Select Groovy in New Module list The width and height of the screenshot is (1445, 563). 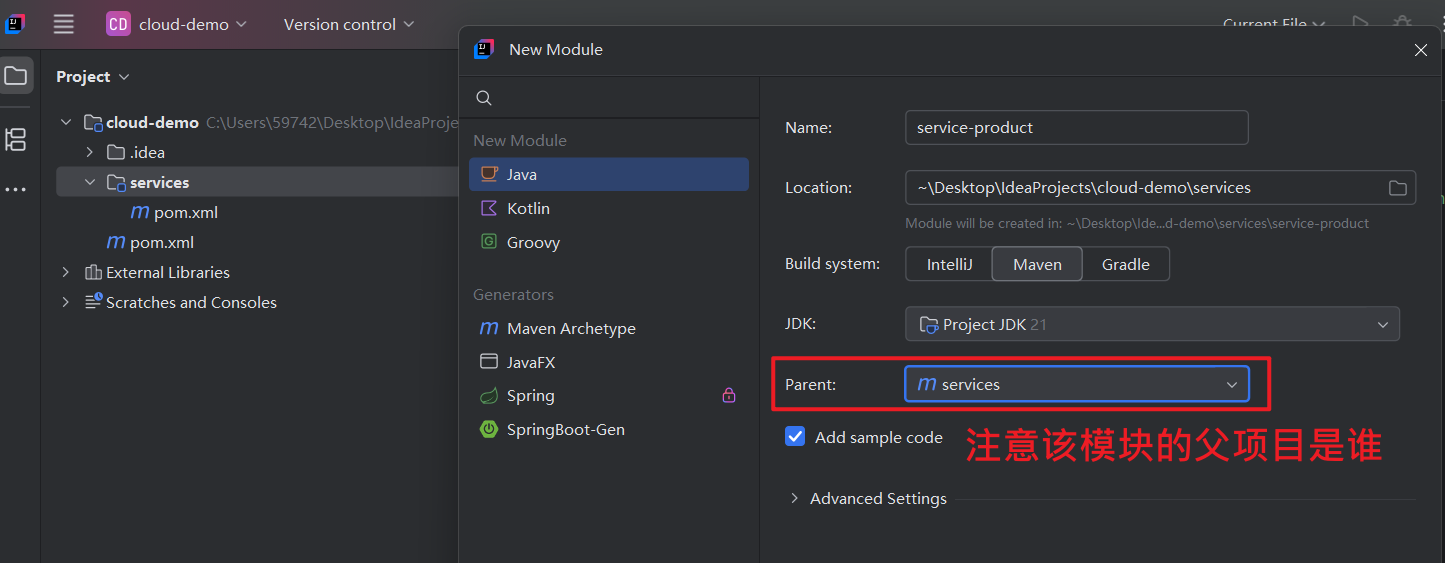pyautogui.click(x=609, y=242)
